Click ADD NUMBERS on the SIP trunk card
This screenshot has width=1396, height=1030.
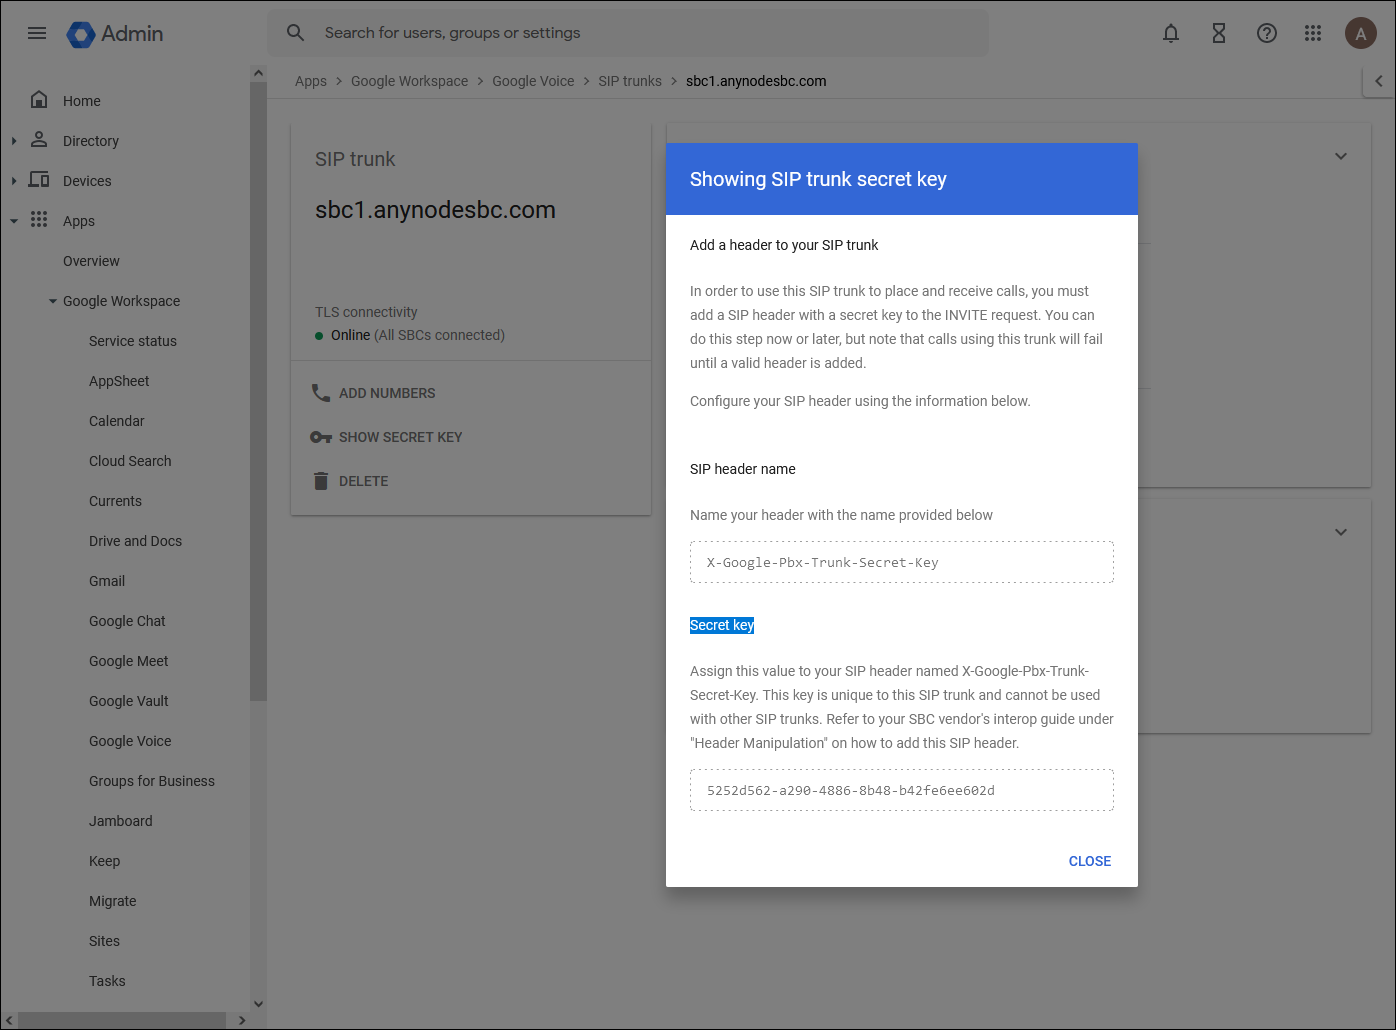(387, 393)
